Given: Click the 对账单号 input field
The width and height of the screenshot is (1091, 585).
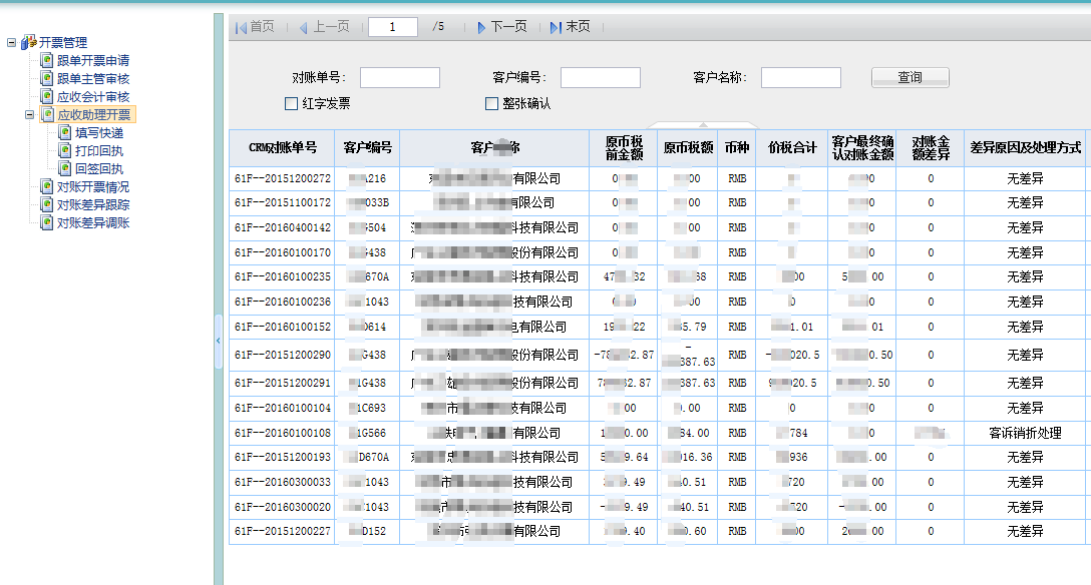Looking at the screenshot, I should [400, 77].
